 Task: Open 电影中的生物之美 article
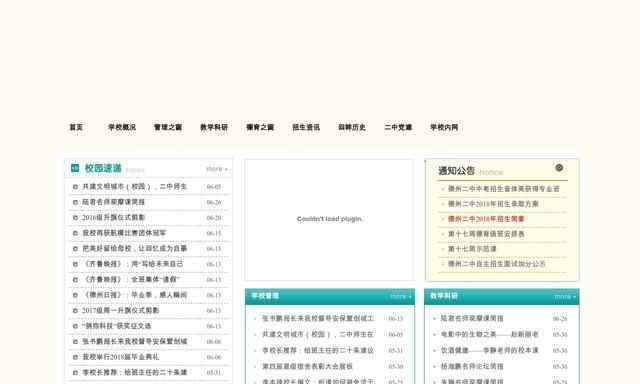[x=489, y=334]
